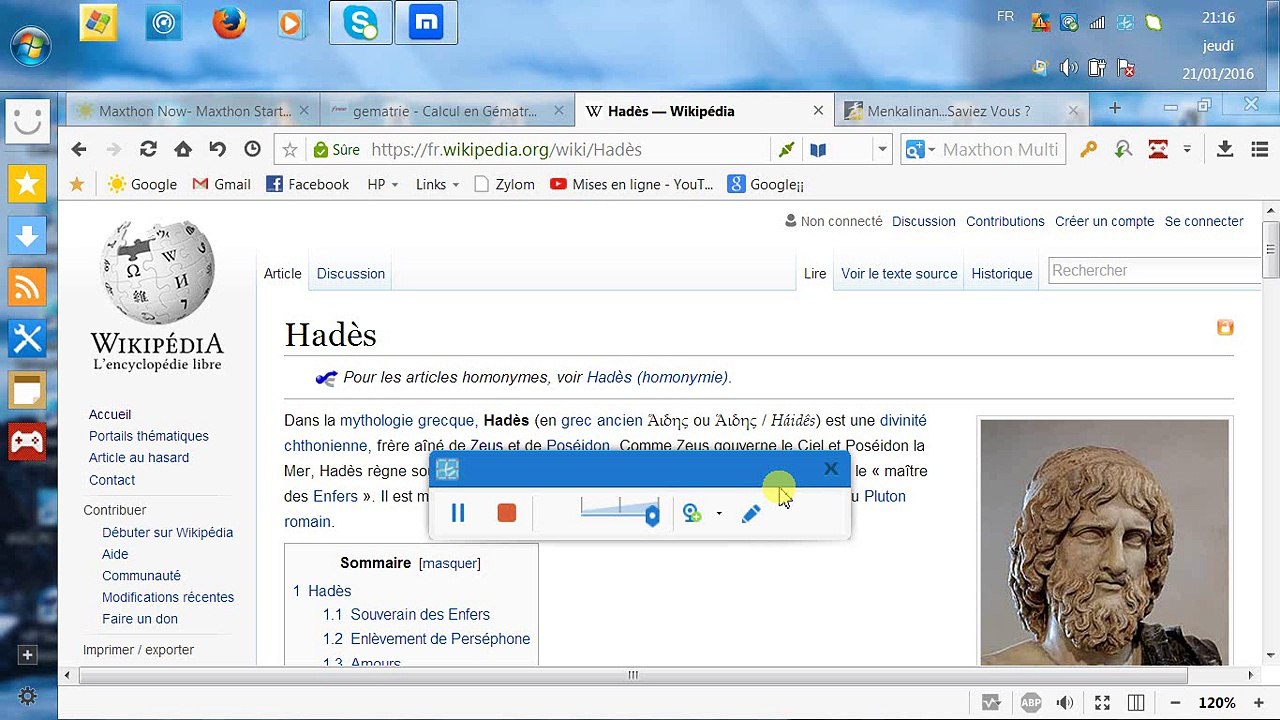This screenshot has width=1280, height=720.
Task: Click the pen annotation tool in recorder
Action: pyautogui.click(x=751, y=513)
